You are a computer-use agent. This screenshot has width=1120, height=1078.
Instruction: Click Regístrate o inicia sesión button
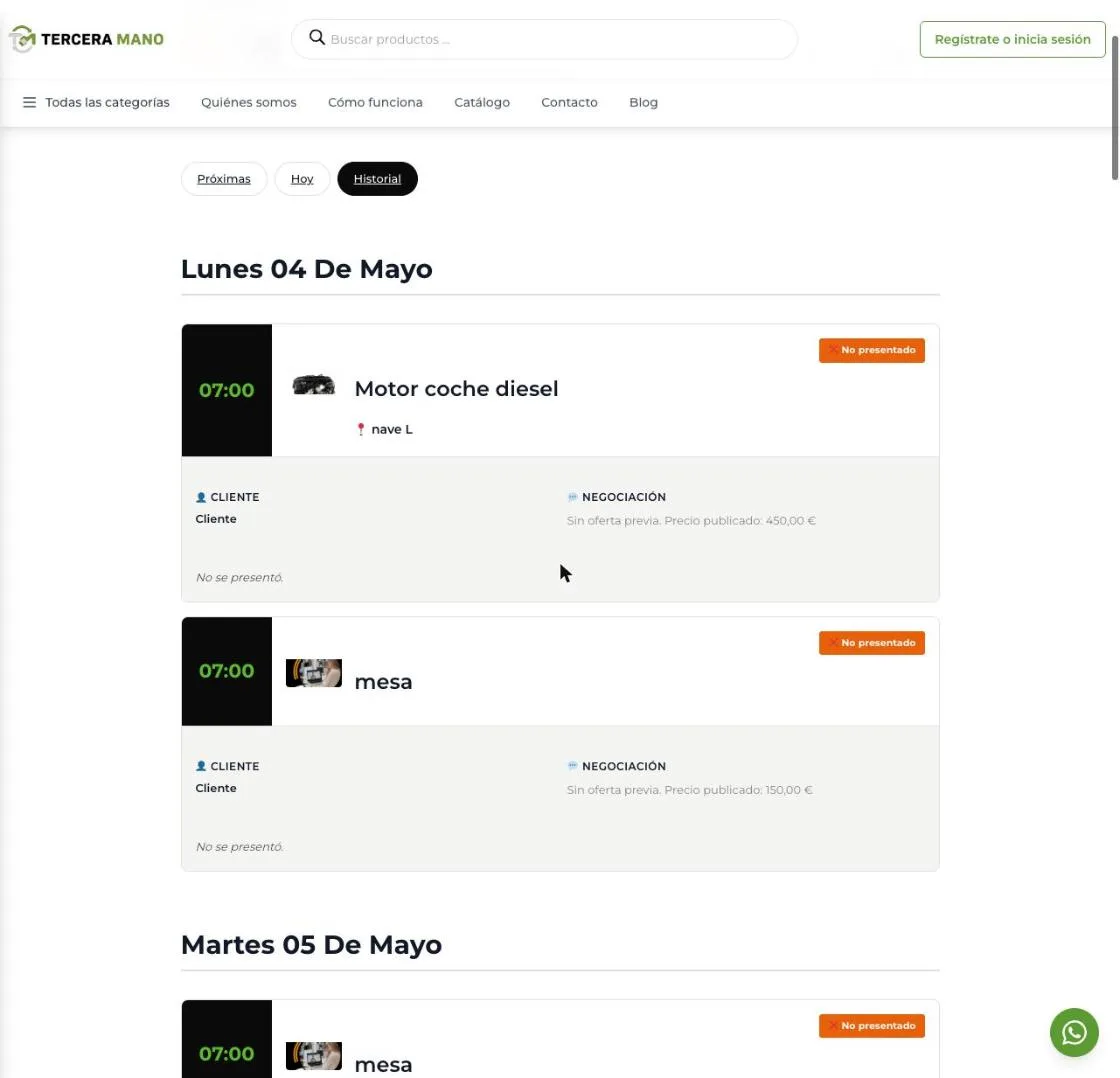[x=1012, y=39]
